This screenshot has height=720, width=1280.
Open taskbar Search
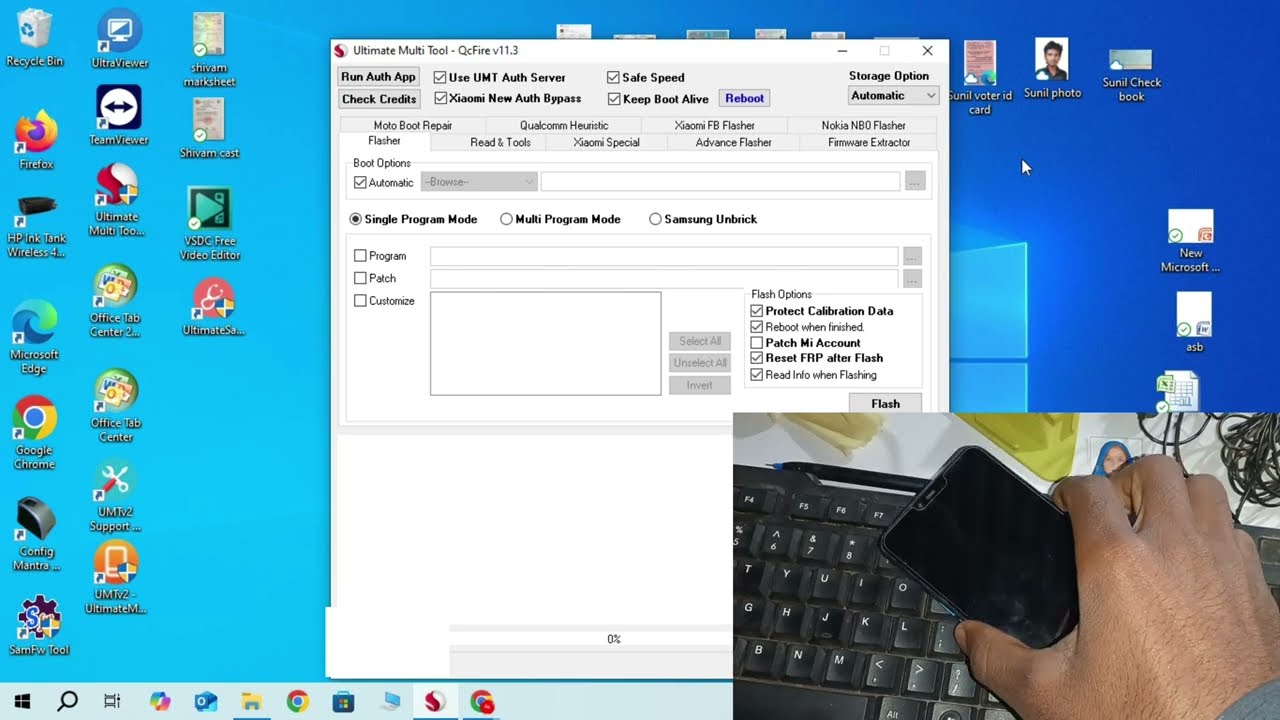(67, 701)
